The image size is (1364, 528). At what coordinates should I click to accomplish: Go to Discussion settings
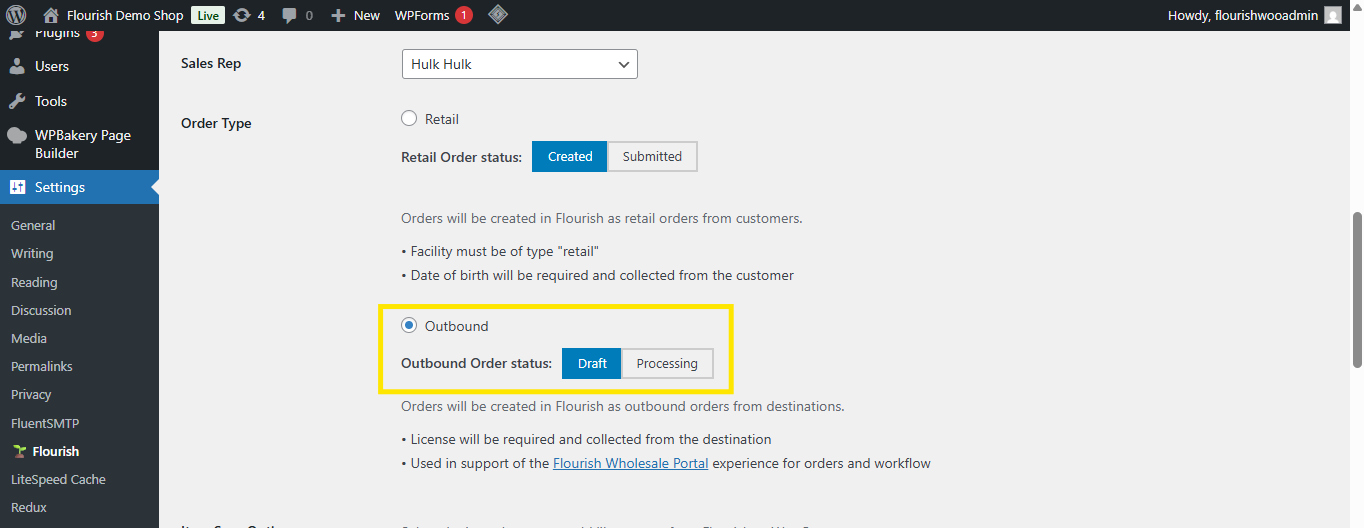pos(41,310)
